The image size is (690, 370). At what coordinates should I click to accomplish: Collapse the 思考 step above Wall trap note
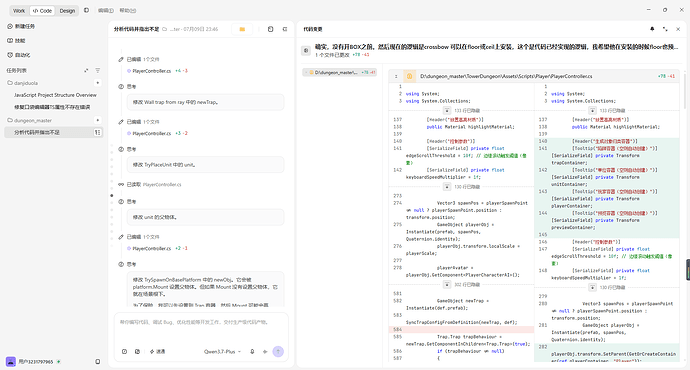click(127, 87)
